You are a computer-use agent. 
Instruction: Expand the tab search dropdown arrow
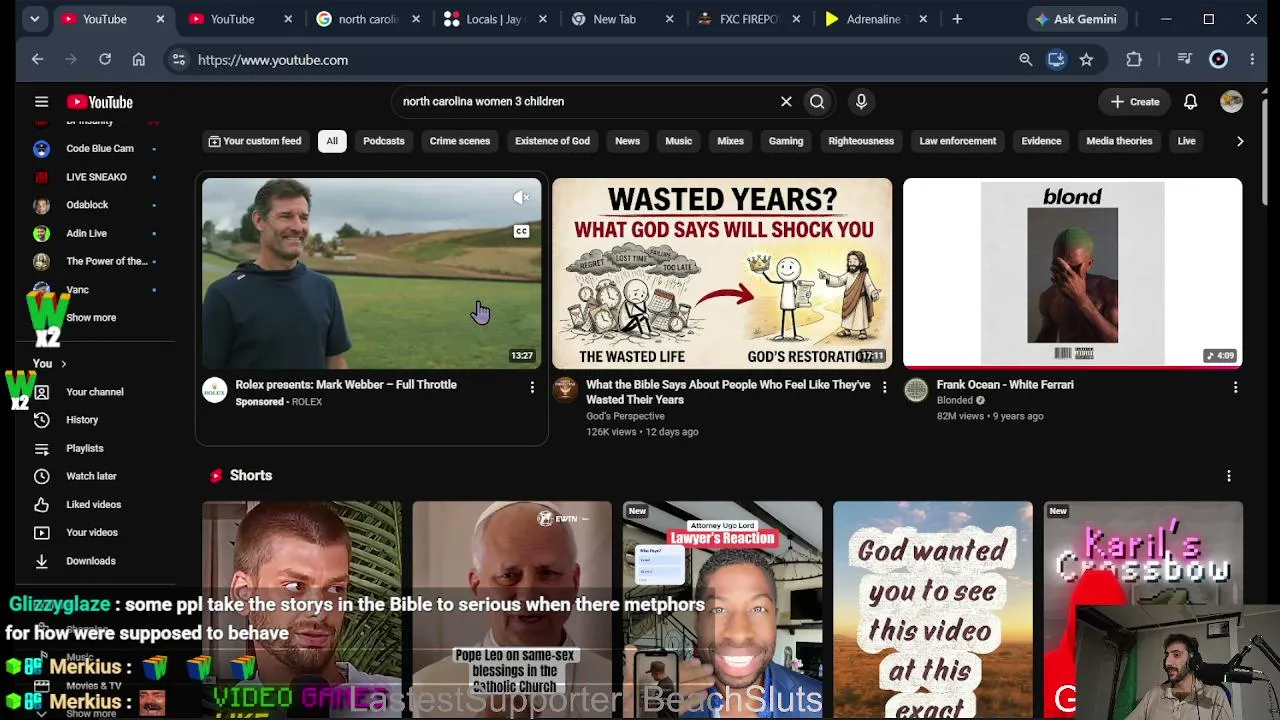pyautogui.click(x=34, y=19)
